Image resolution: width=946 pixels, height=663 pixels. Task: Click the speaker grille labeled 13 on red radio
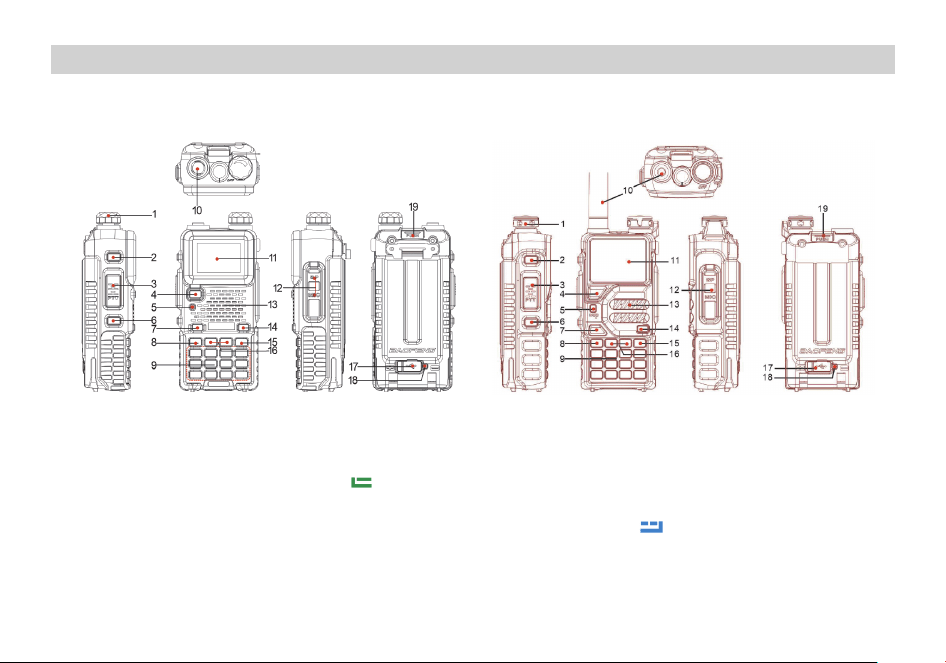point(630,311)
